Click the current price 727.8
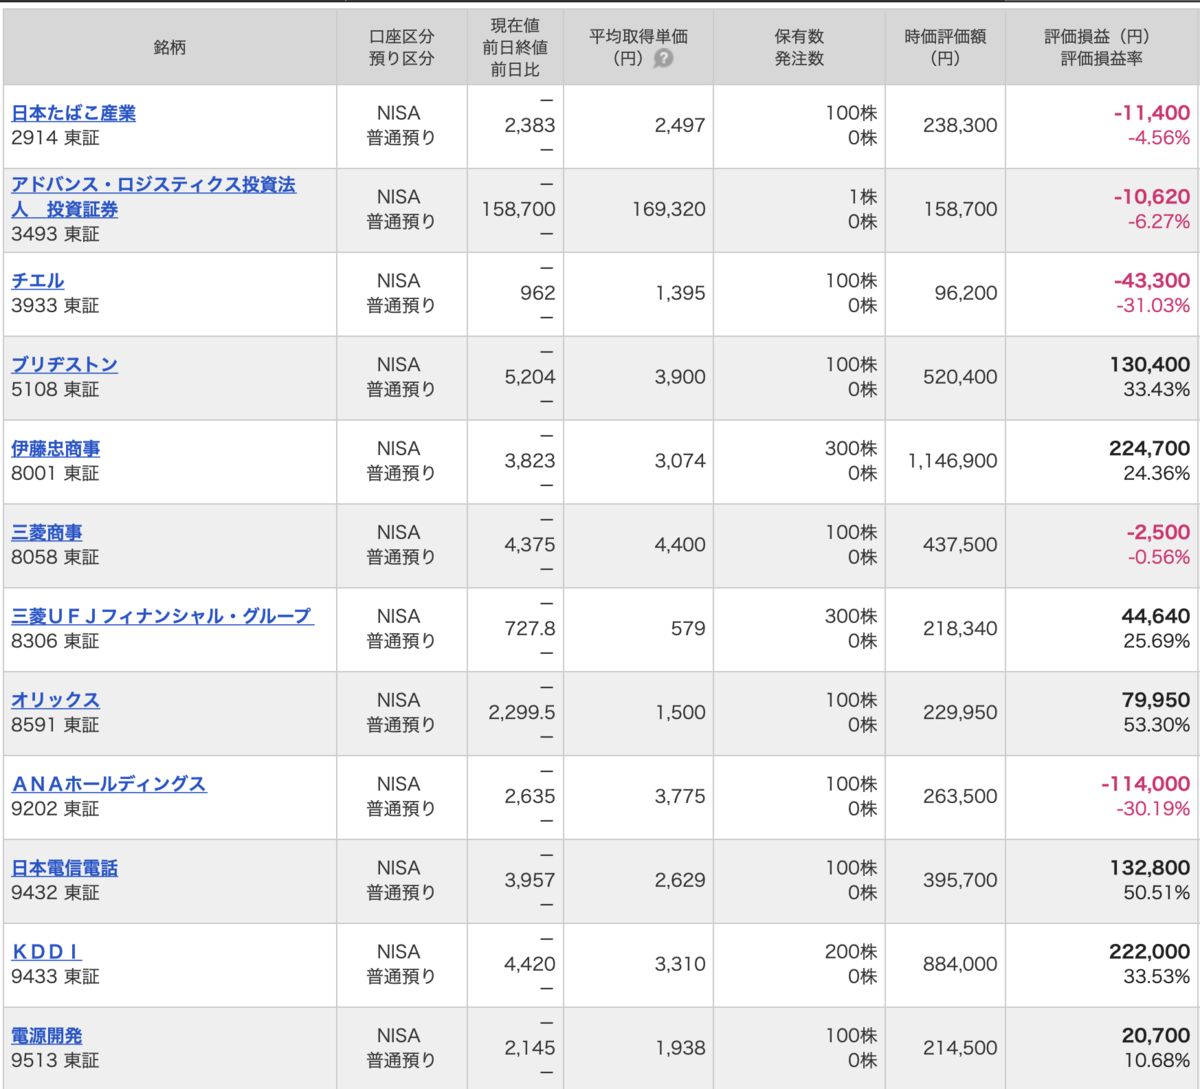The height and width of the screenshot is (1089, 1200). [530, 629]
